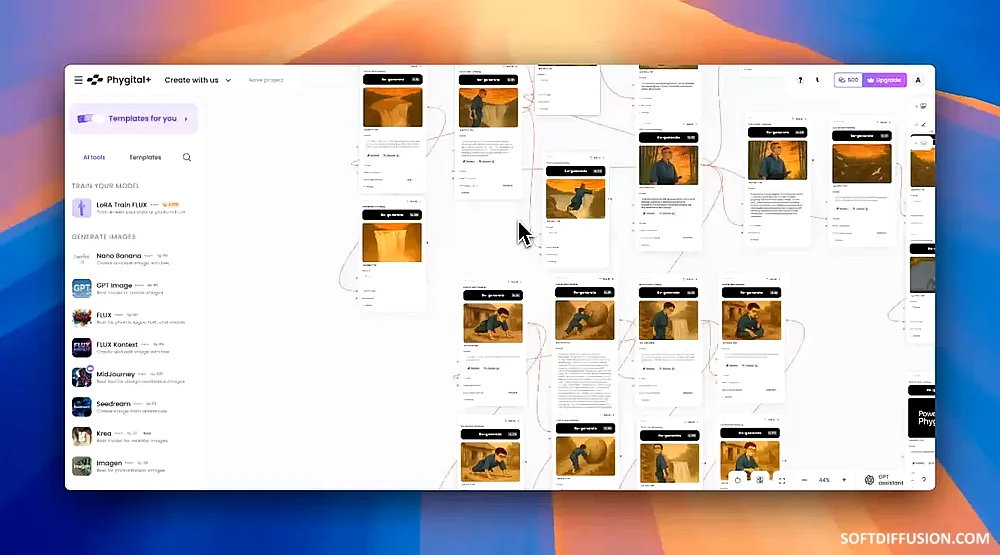The width and height of the screenshot is (1000, 555).
Task: Switch to the AI tools tab
Action: pos(95,157)
